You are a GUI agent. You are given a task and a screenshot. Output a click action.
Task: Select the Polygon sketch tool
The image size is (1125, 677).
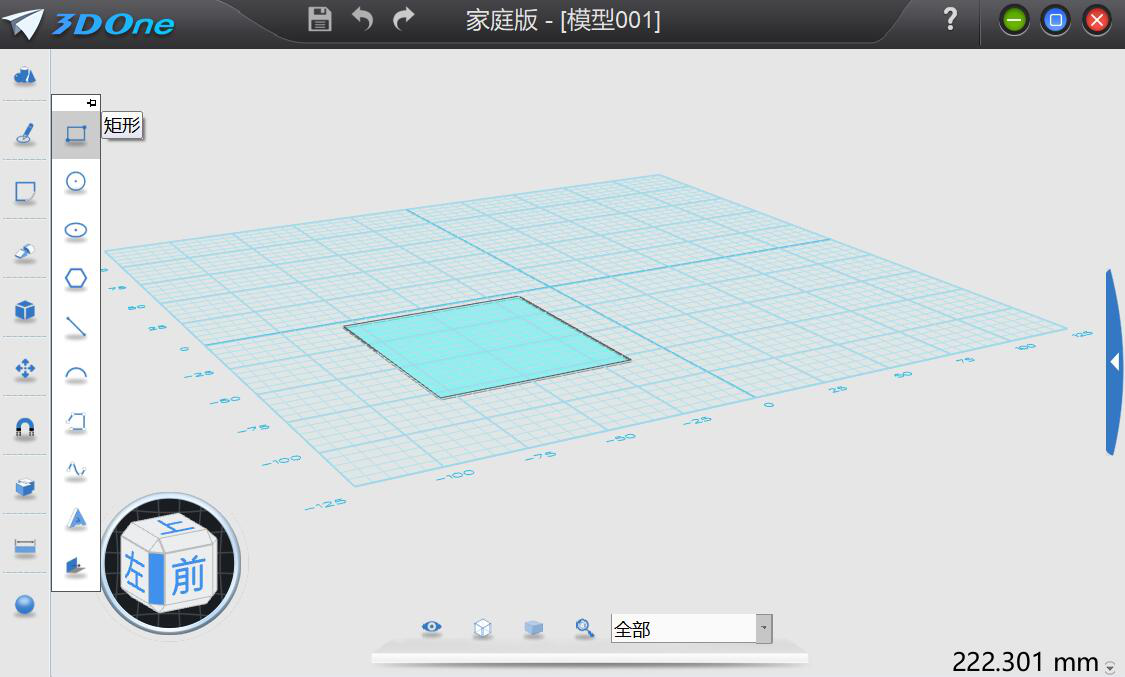tap(75, 278)
